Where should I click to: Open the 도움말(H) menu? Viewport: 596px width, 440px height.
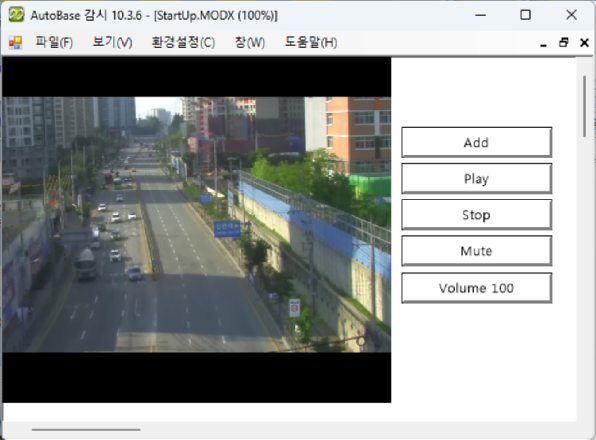point(311,42)
